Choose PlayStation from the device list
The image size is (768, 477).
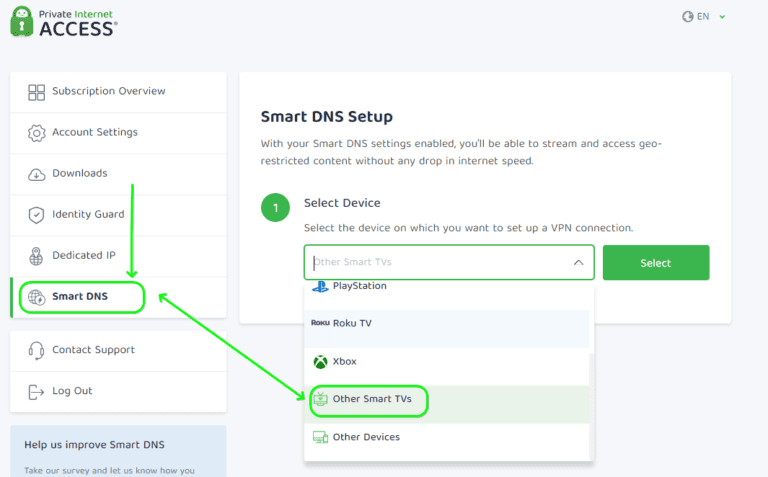[359, 287]
